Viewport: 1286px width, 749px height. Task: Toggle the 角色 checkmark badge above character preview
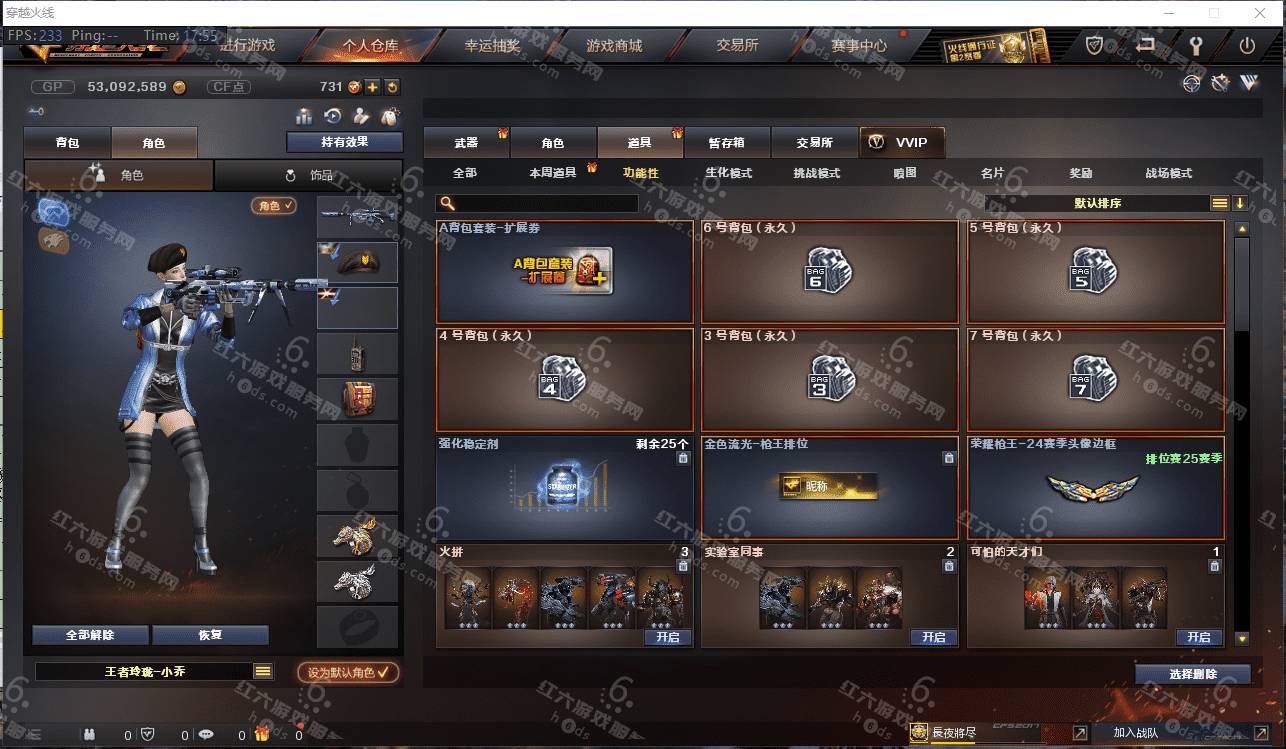[273, 205]
